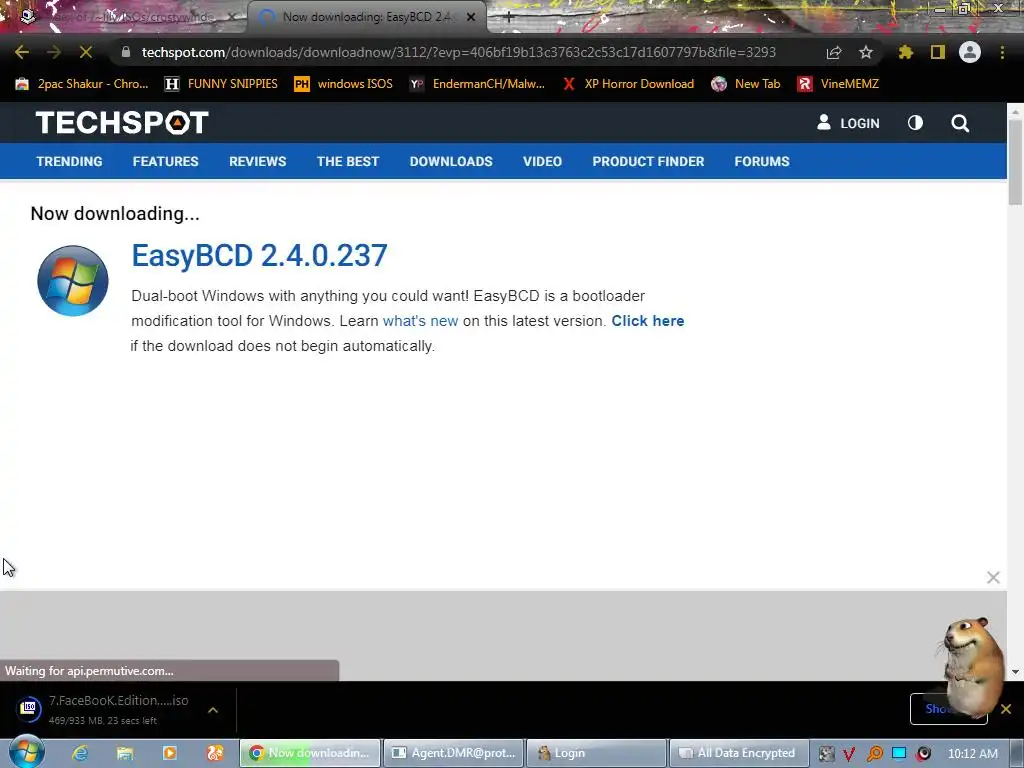This screenshot has height=768, width=1024.
Task: Click the Show all downloads button
Action: click(x=948, y=709)
